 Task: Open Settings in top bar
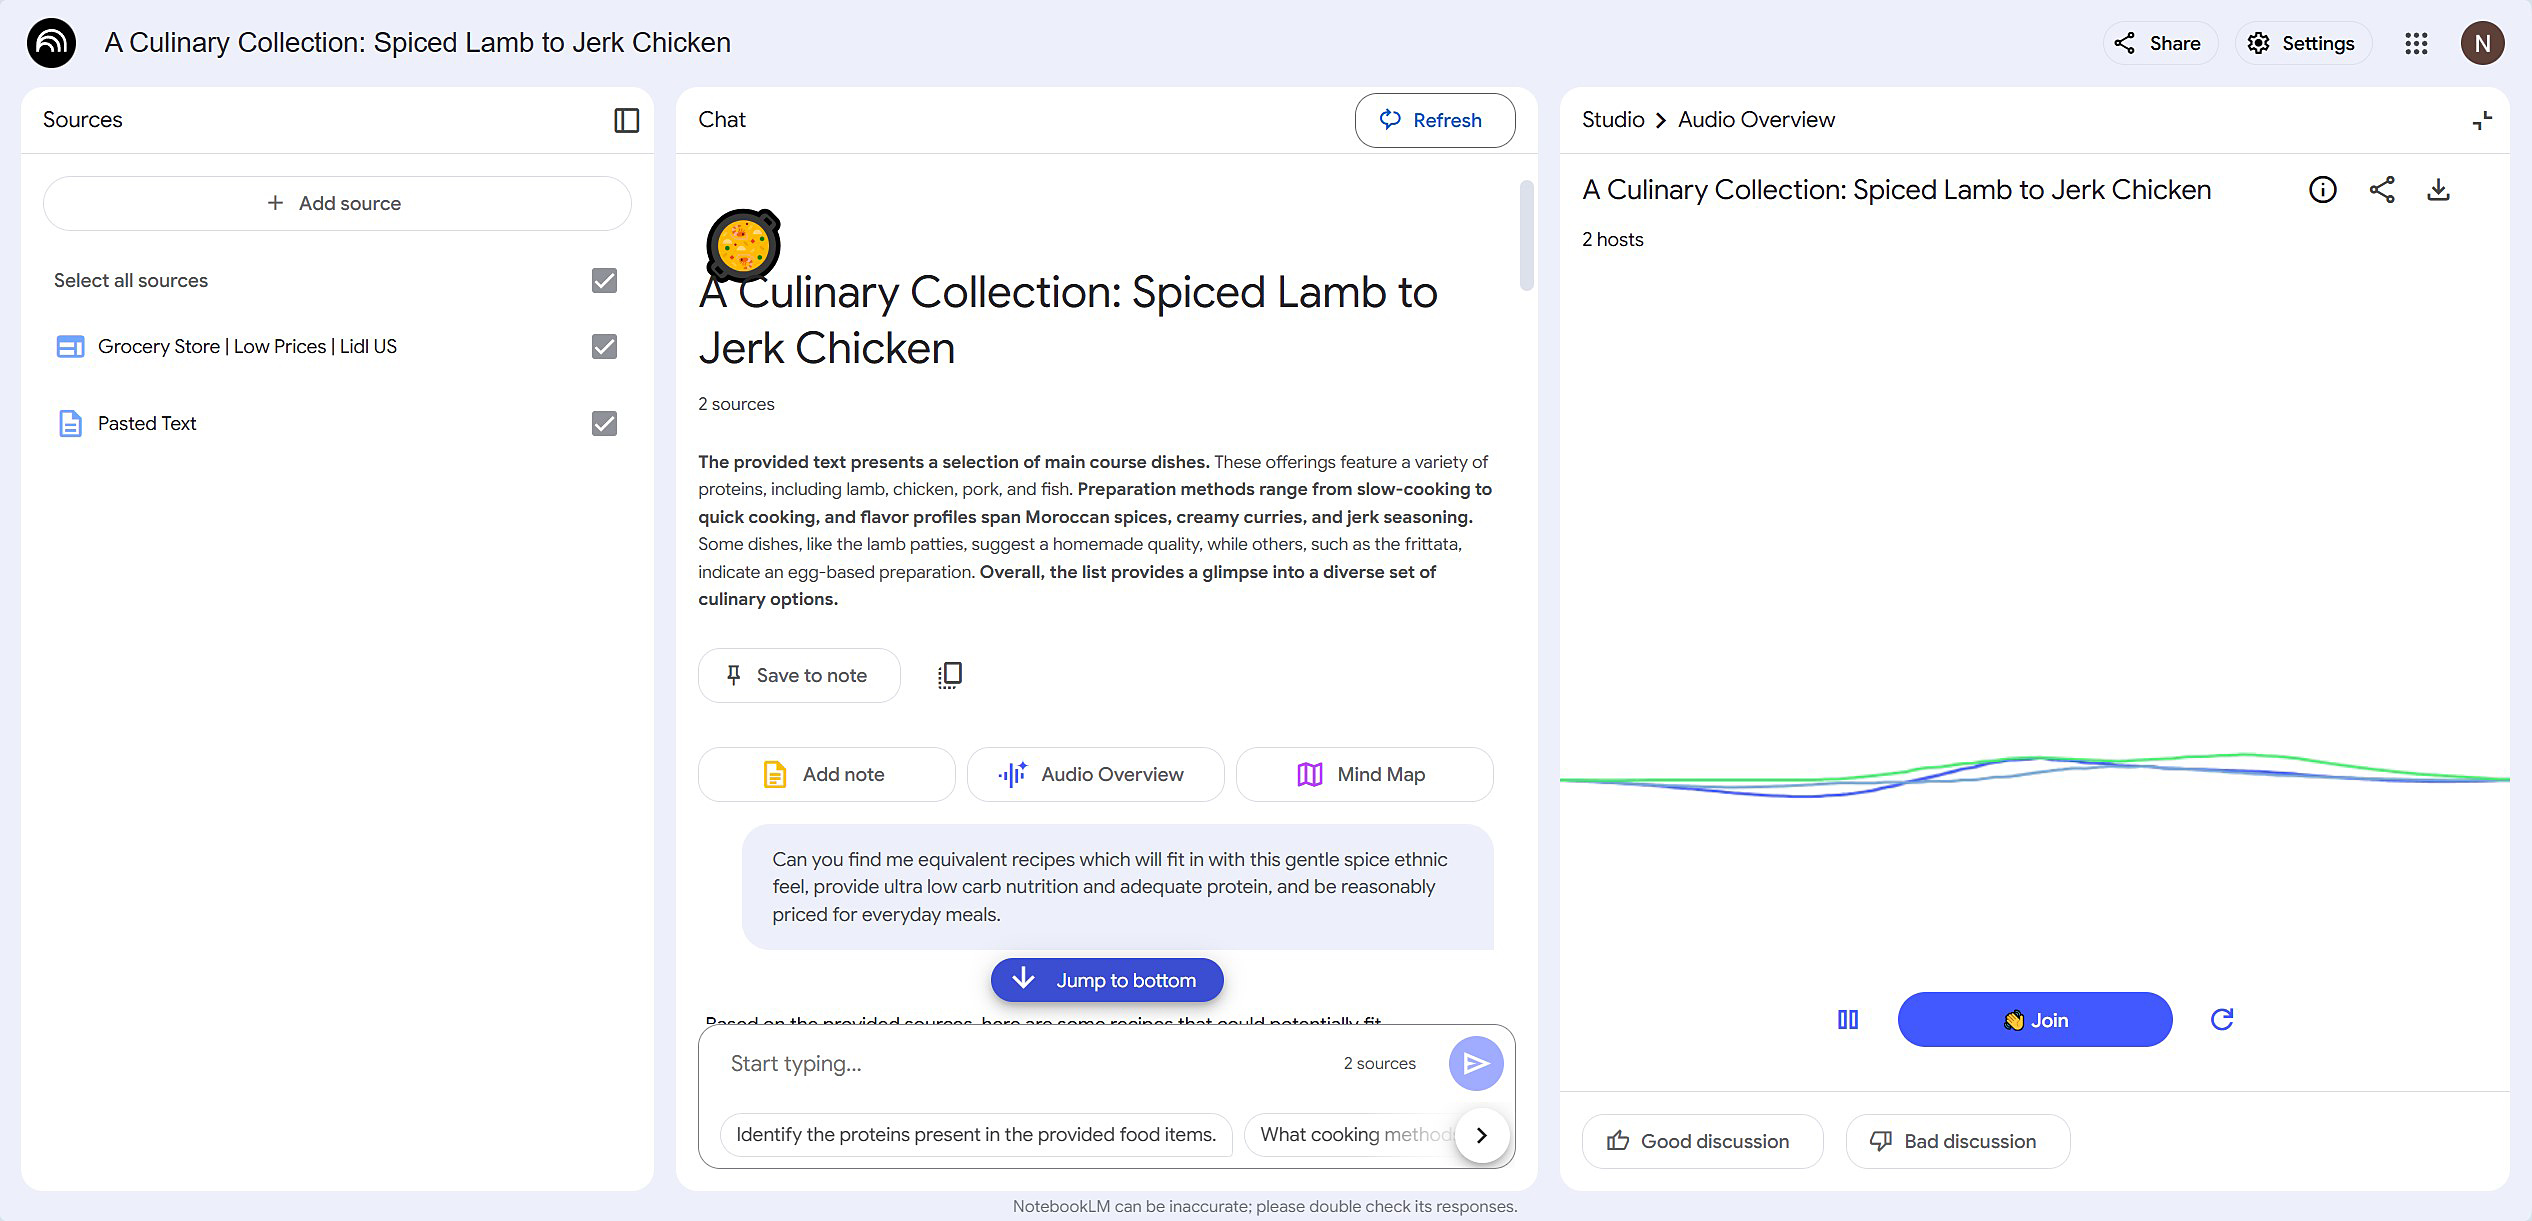click(2302, 43)
